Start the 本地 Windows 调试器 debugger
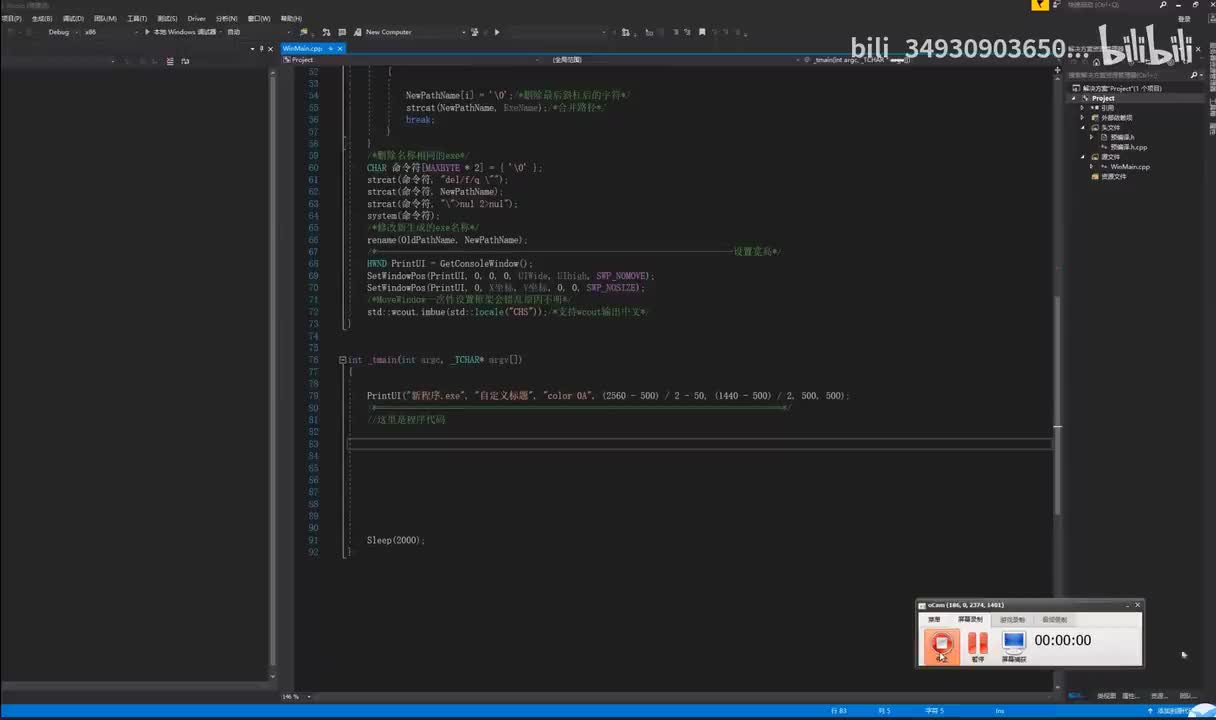The width and height of the screenshot is (1216, 720). coord(184,32)
